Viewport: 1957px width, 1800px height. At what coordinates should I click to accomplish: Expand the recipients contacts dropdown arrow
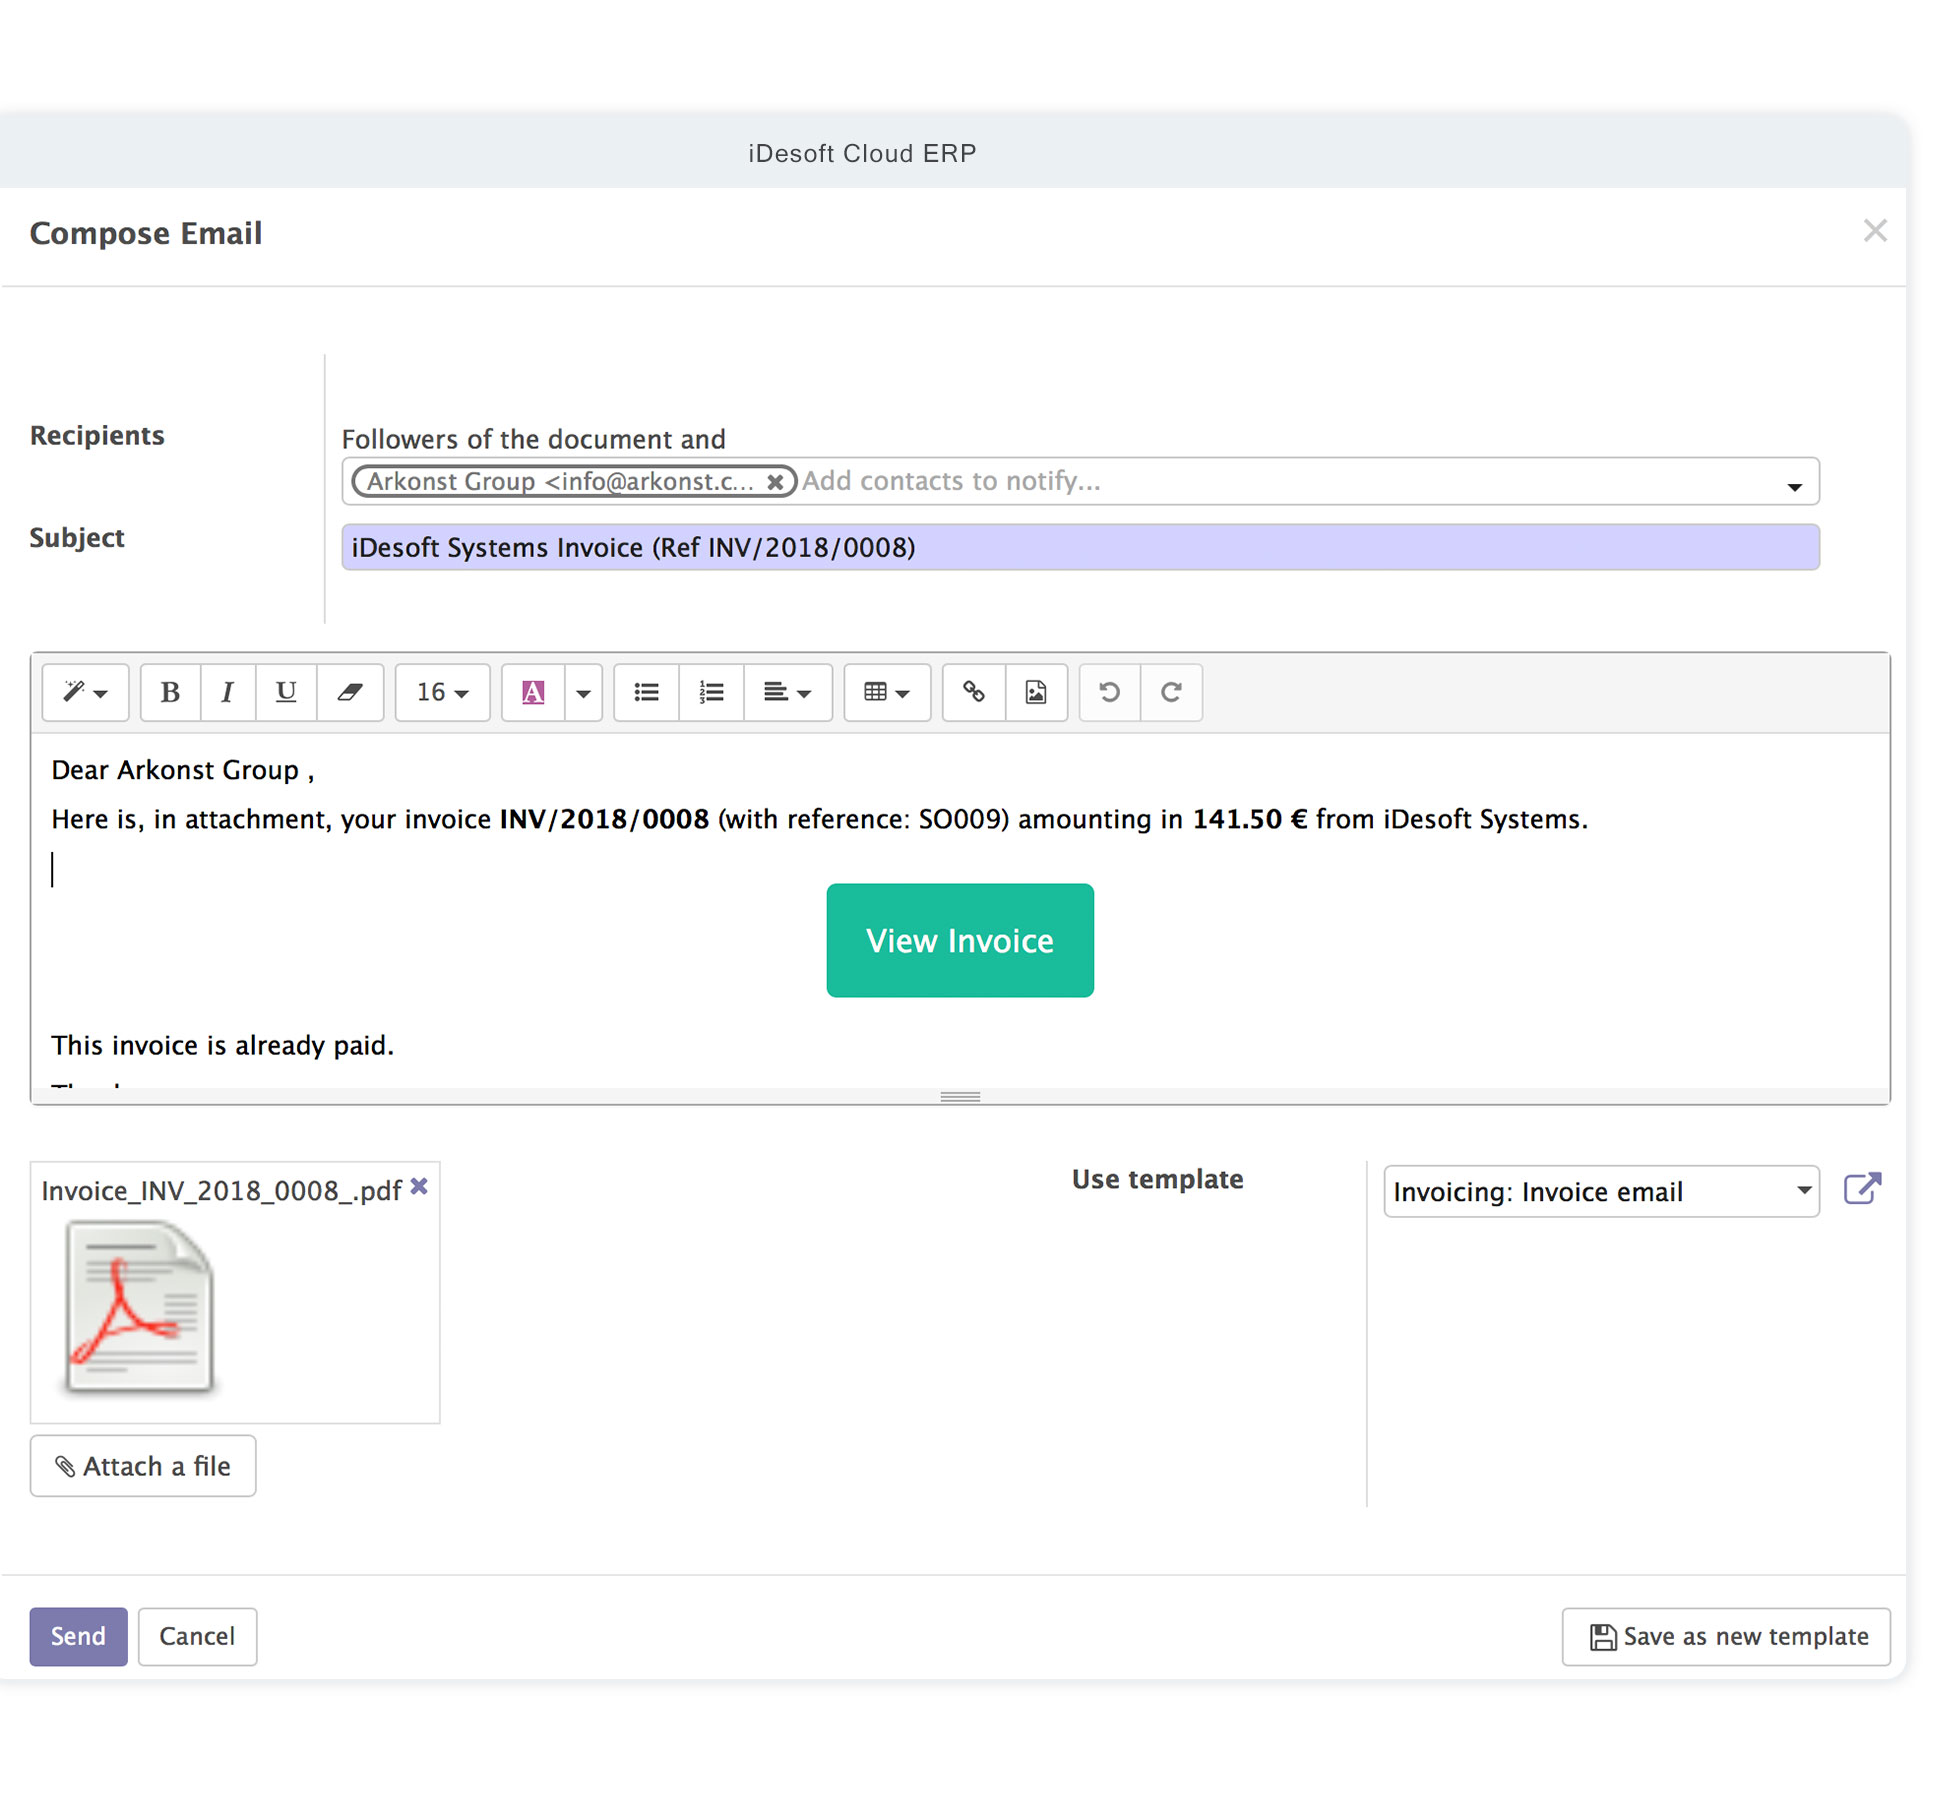click(x=1795, y=487)
